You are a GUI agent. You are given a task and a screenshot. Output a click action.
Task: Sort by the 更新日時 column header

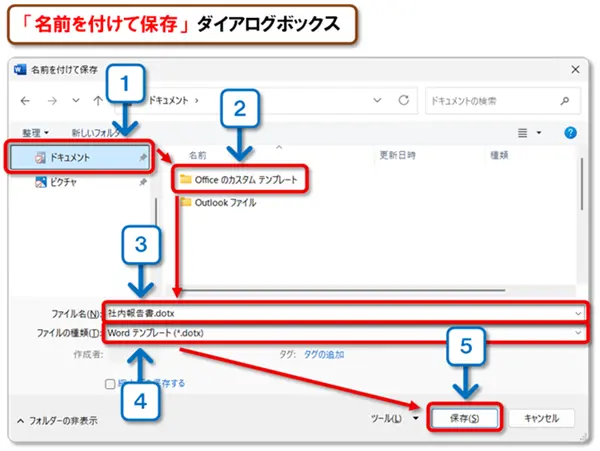pos(397,155)
